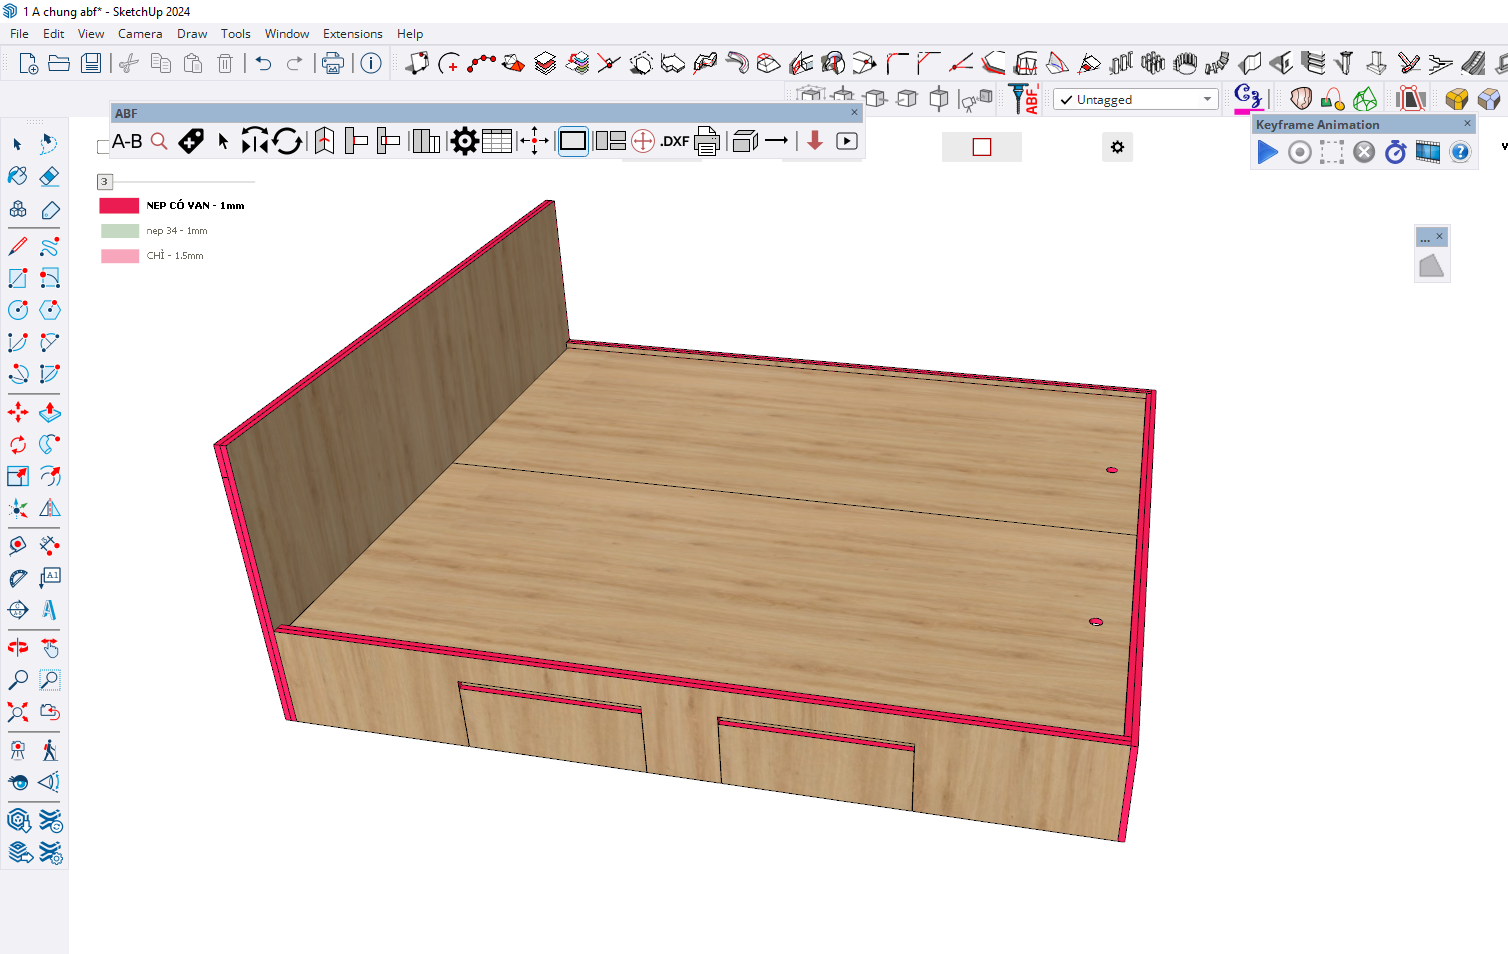
Task: Select the Eraser tool
Action: click(x=49, y=177)
